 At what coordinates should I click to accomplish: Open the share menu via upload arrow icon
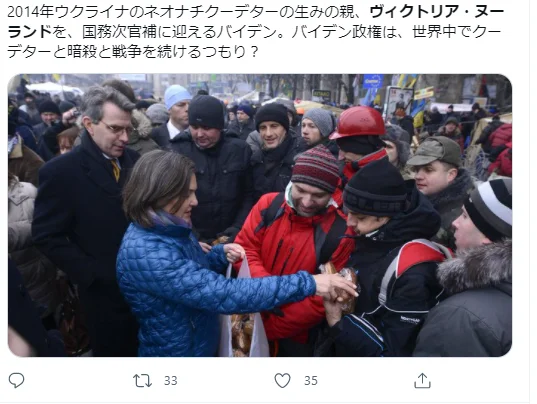(422, 380)
